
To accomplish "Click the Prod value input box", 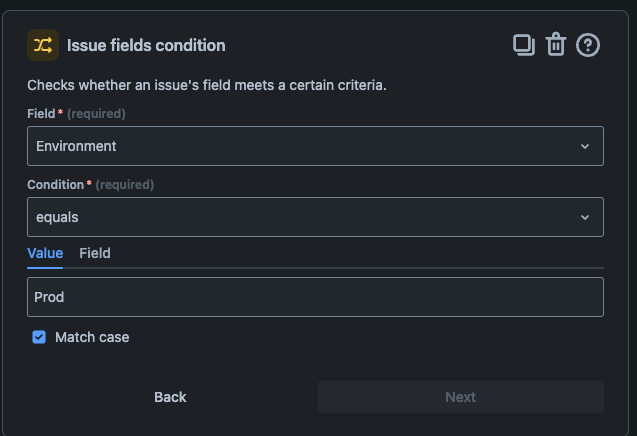I will coord(315,297).
